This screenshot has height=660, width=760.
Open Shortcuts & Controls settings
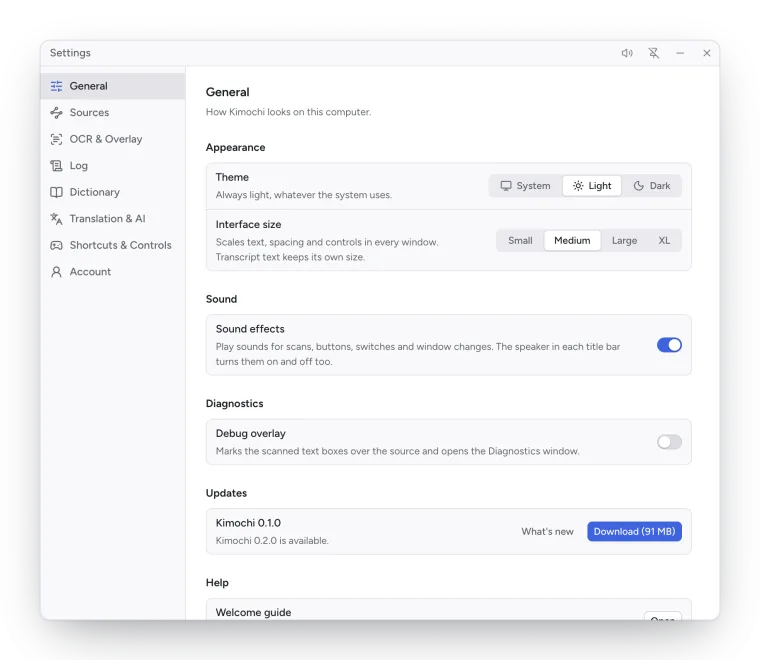click(113, 246)
